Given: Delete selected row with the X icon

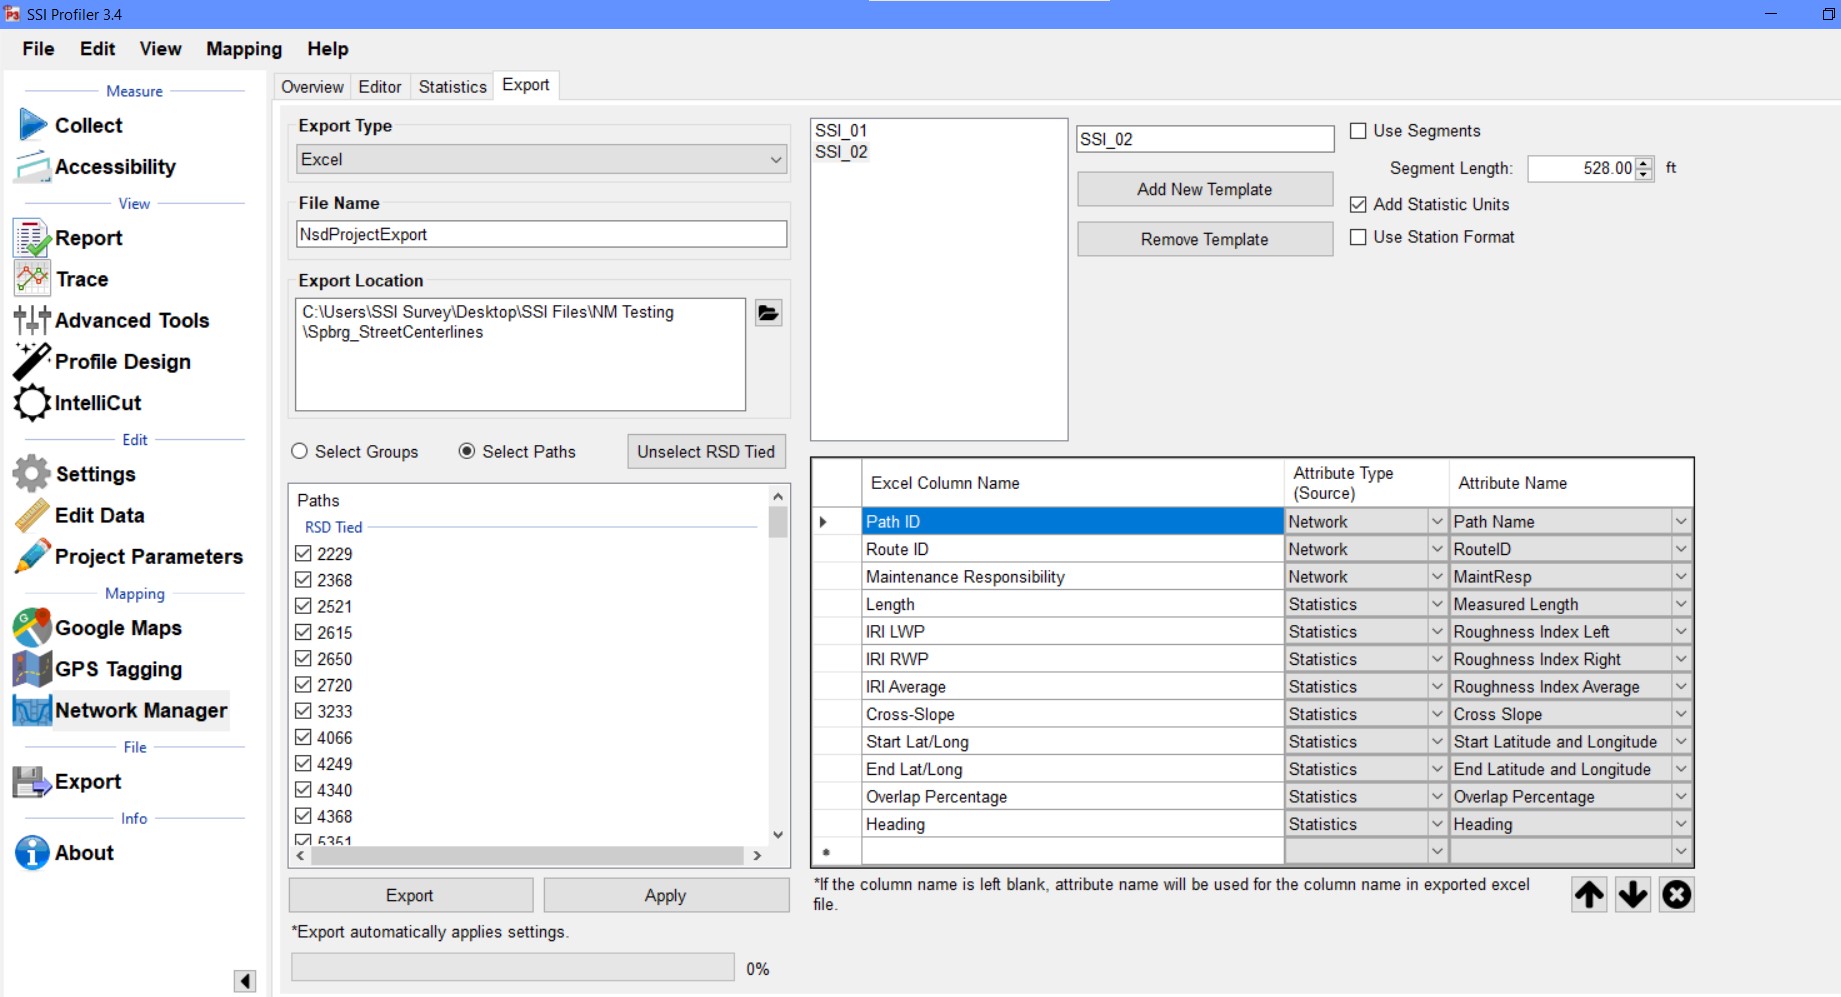Looking at the screenshot, I should click(1677, 894).
